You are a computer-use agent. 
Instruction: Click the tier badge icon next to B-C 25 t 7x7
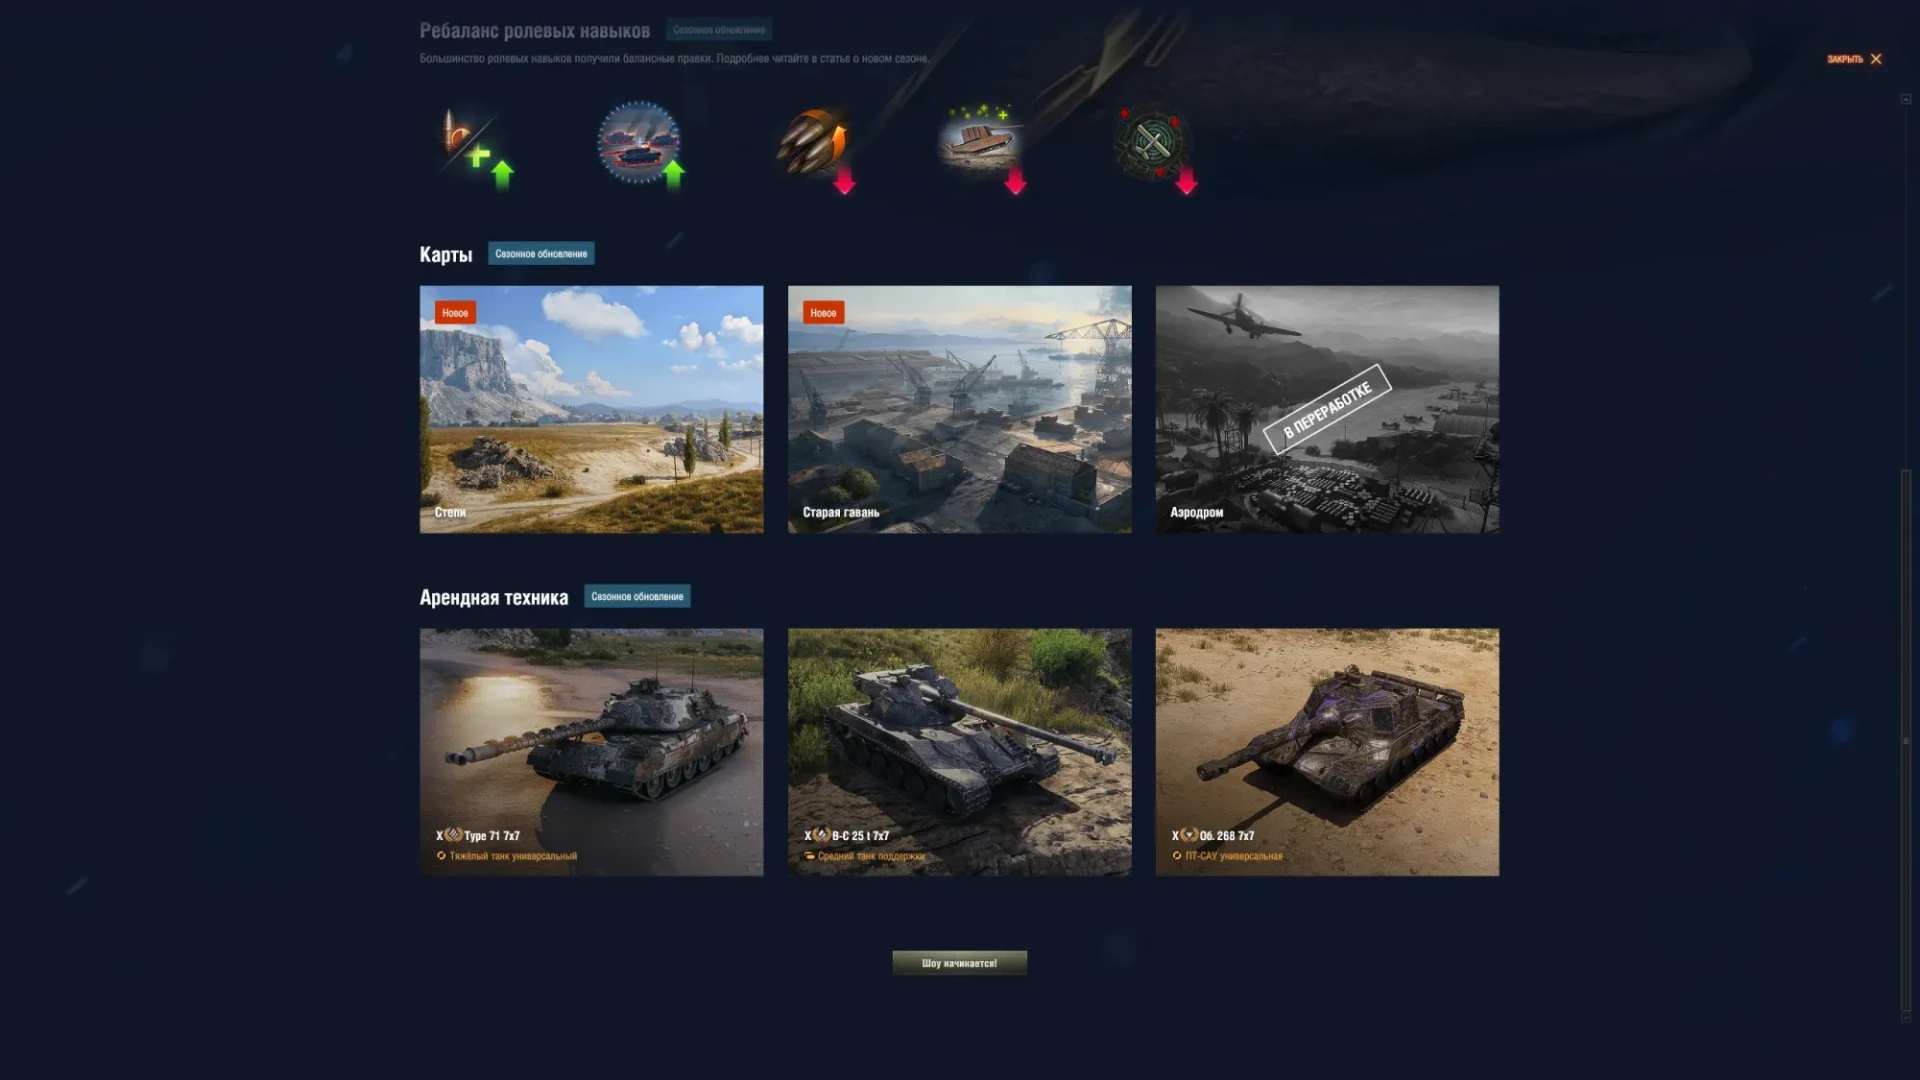pos(821,835)
